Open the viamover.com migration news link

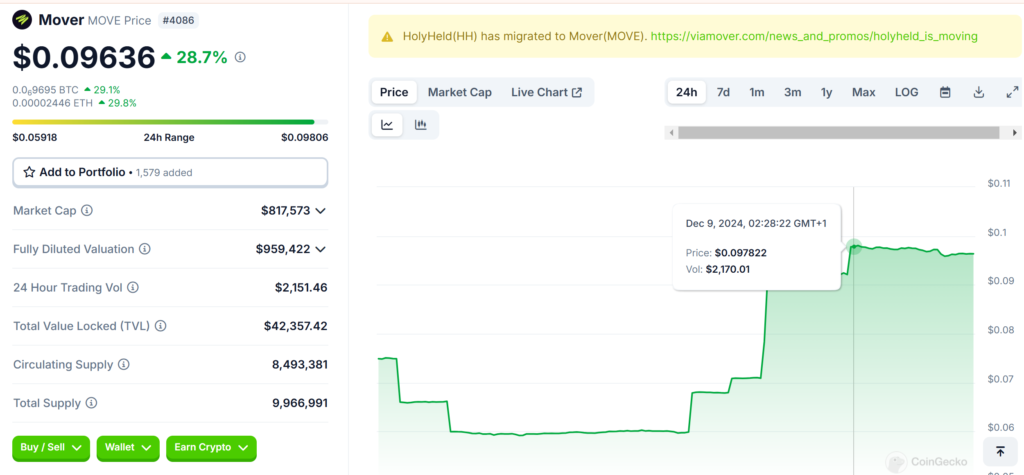click(813, 36)
